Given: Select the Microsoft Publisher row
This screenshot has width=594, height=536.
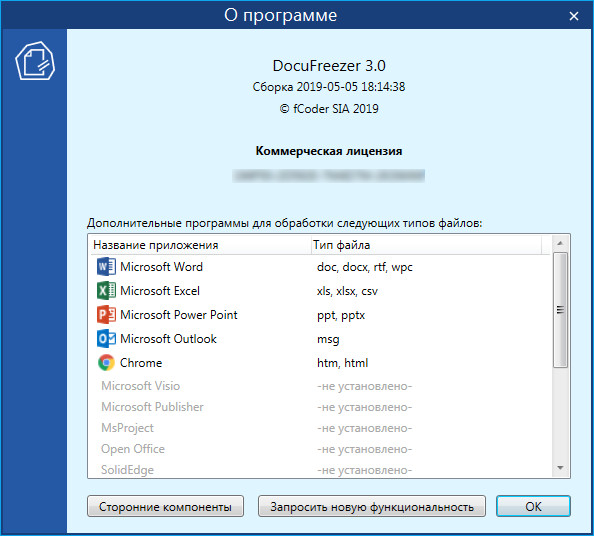Looking at the screenshot, I should 320,407.
